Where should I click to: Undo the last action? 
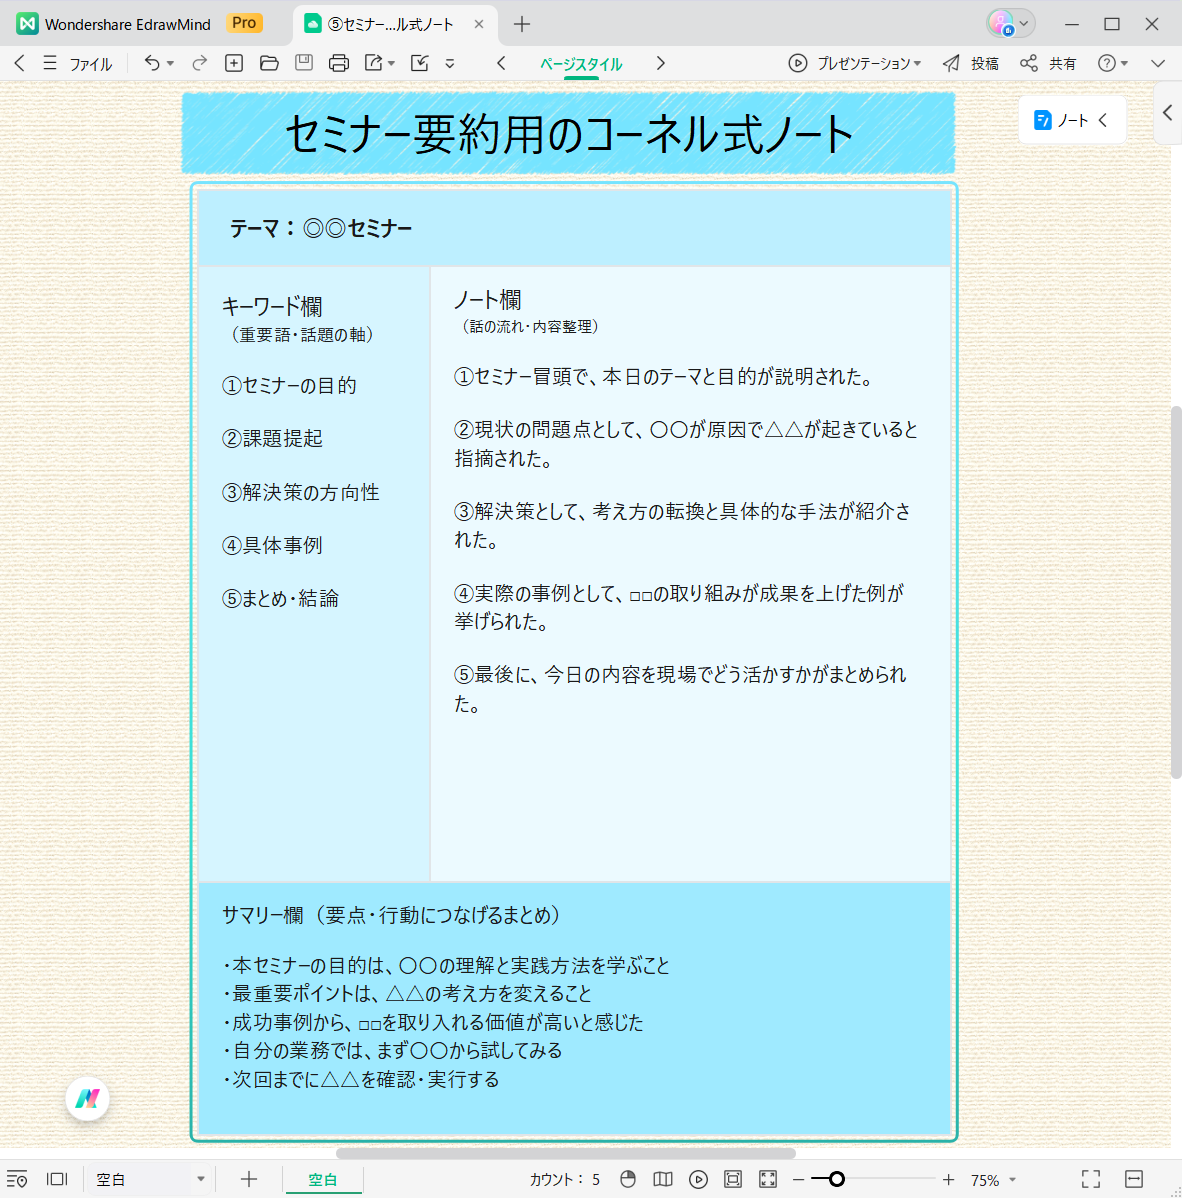(x=152, y=62)
